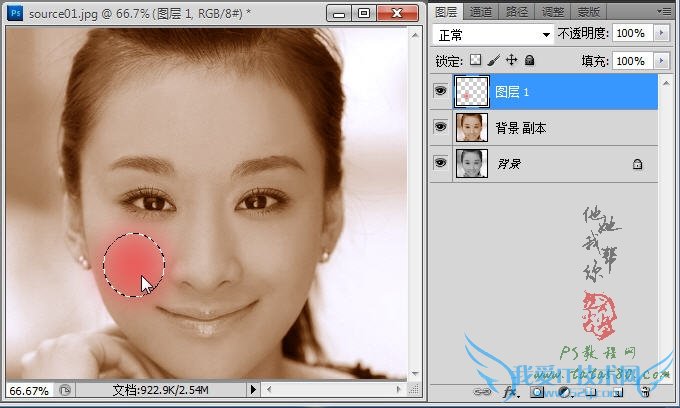
Task: Switch to the 图层 tab
Action: coord(446,12)
